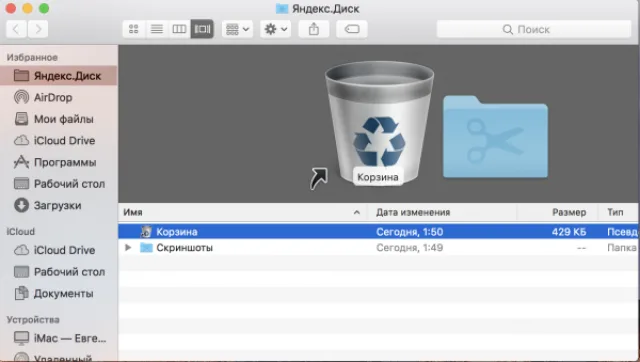
Task: Switch to icon view mode
Action: (x=133, y=29)
